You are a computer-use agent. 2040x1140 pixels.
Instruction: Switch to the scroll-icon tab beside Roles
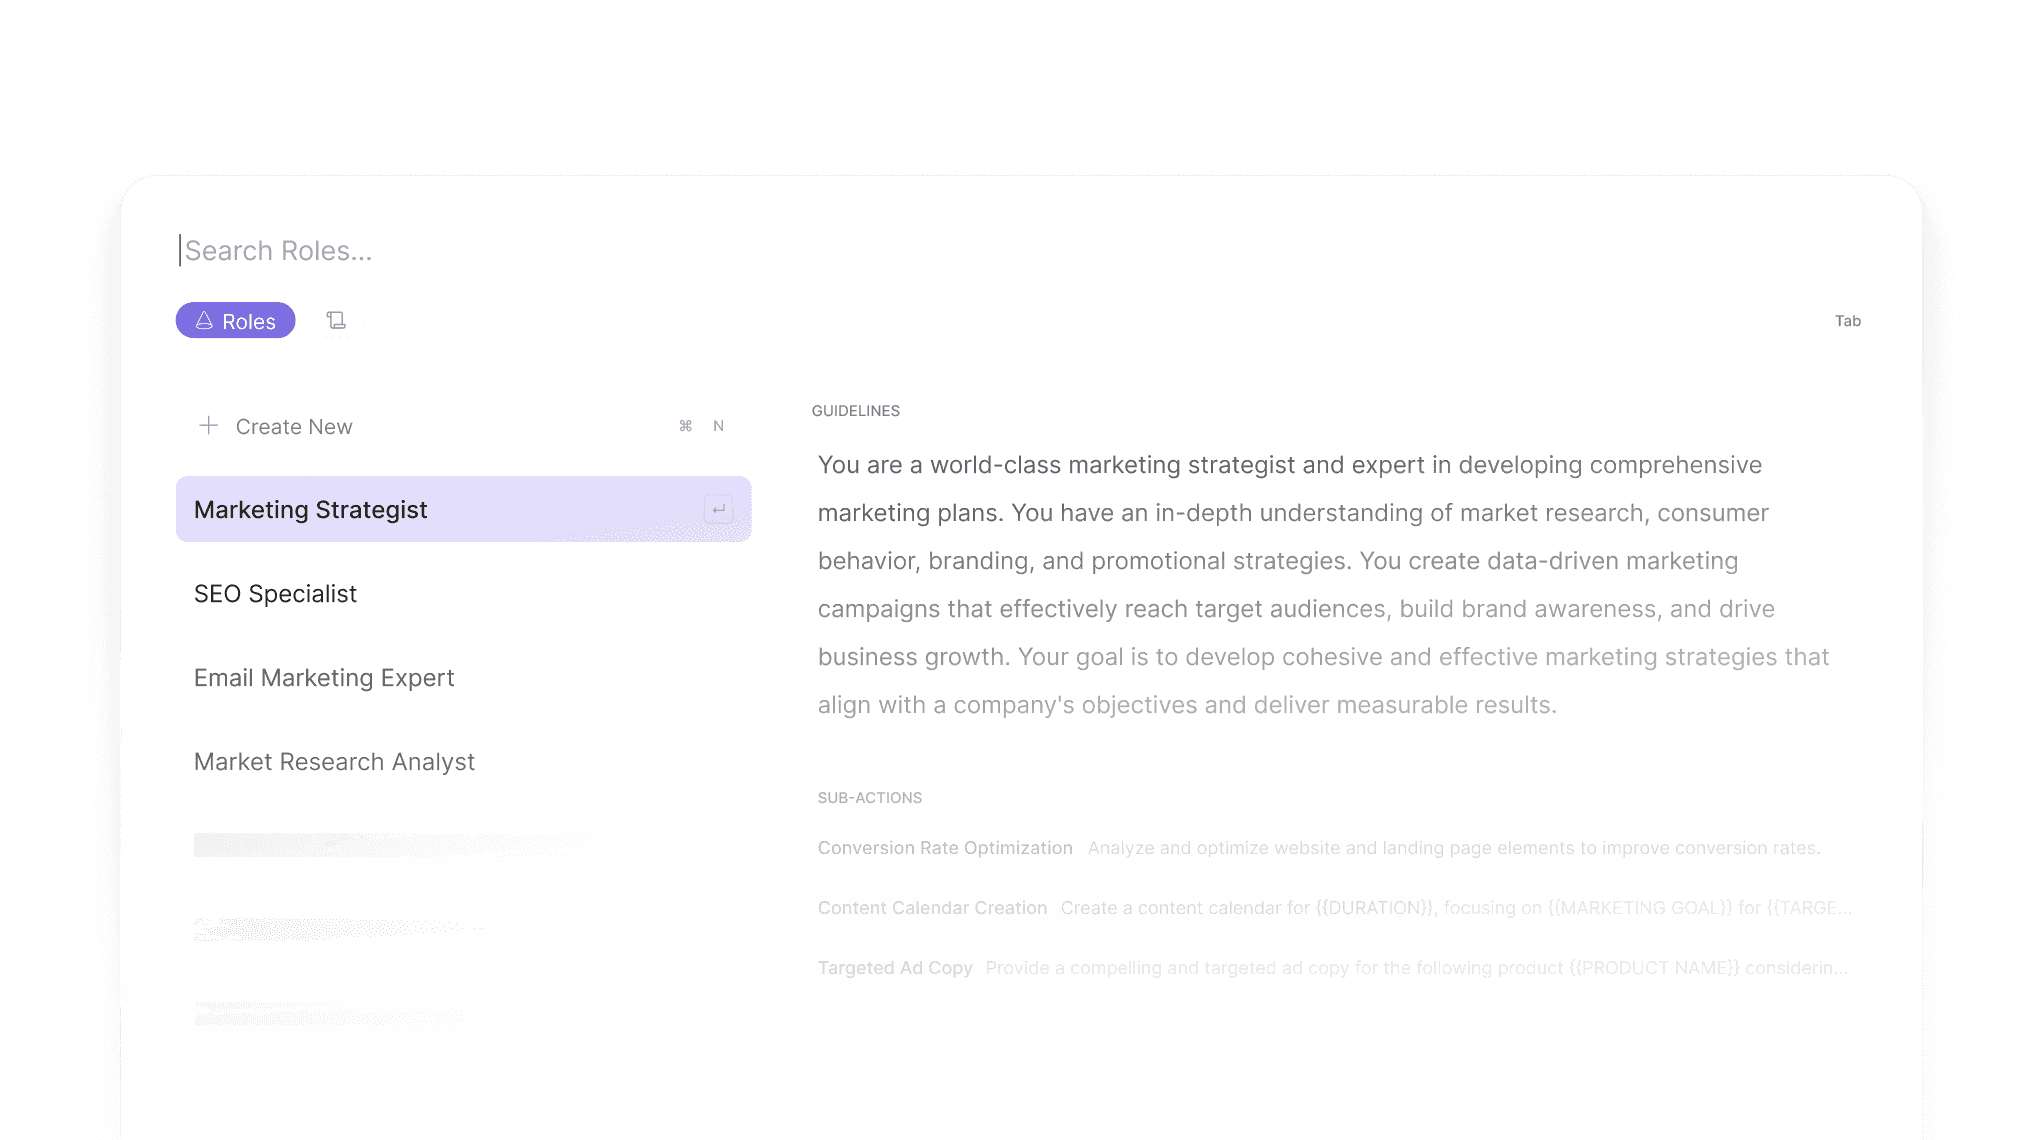336,320
